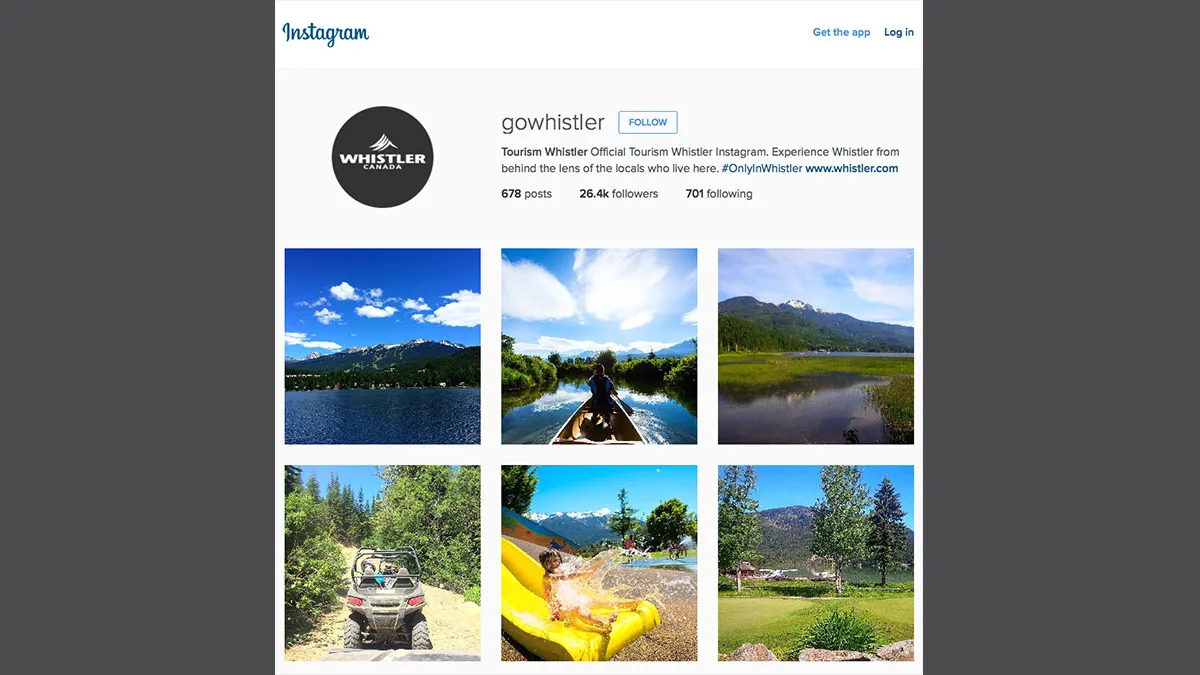1200x675 pixels.
Task: Visit the www.whistler.com link
Action: coord(852,168)
